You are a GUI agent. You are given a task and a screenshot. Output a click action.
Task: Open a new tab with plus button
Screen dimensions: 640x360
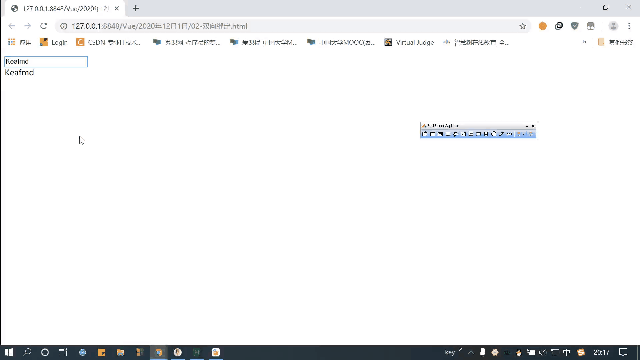(136, 8)
